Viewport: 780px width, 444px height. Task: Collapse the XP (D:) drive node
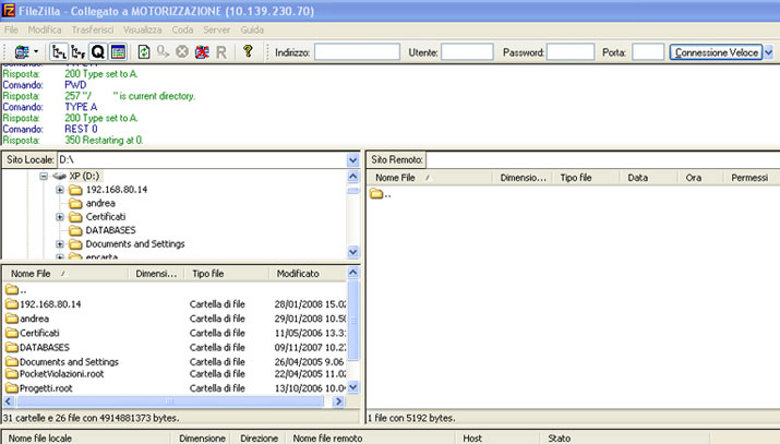pos(44,176)
